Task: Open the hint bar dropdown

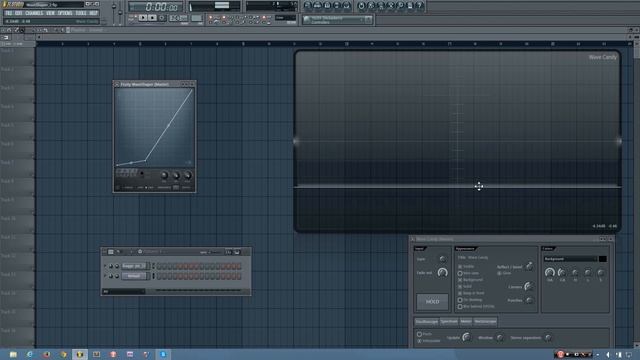Action: pyautogui.click(x=338, y=20)
